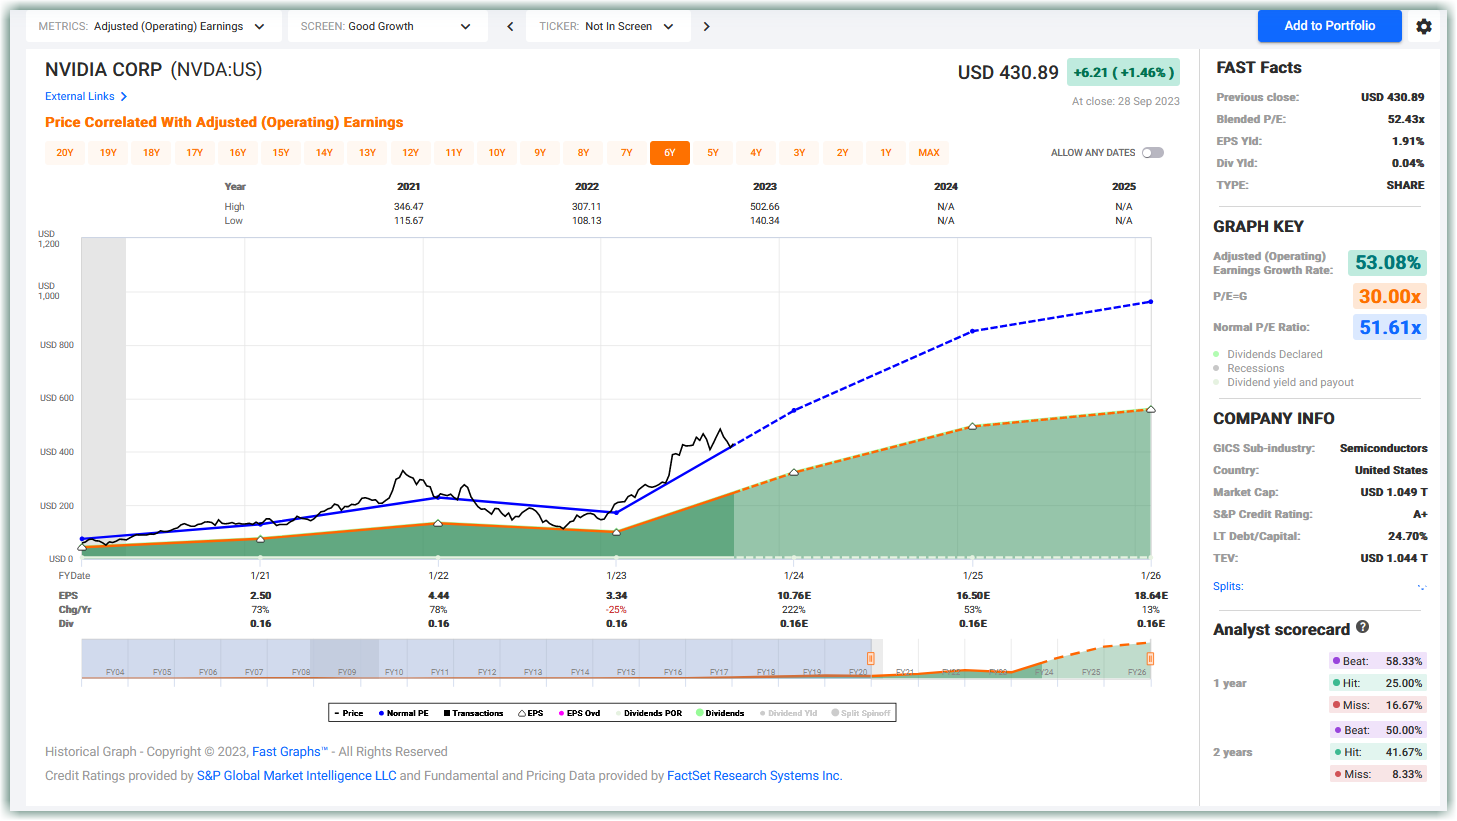Open the settings gear icon
Viewport: 1457px width, 821px height.
1424,27
